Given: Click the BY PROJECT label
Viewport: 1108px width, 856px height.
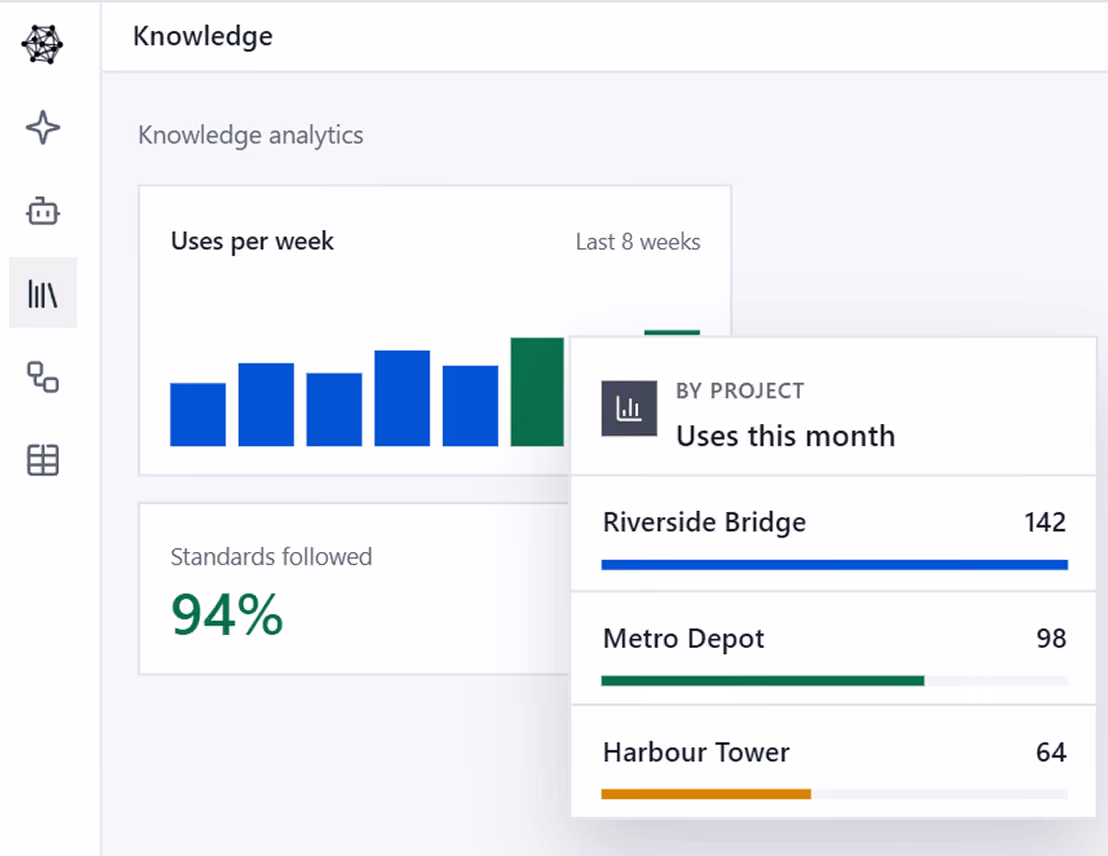Looking at the screenshot, I should 740,391.
